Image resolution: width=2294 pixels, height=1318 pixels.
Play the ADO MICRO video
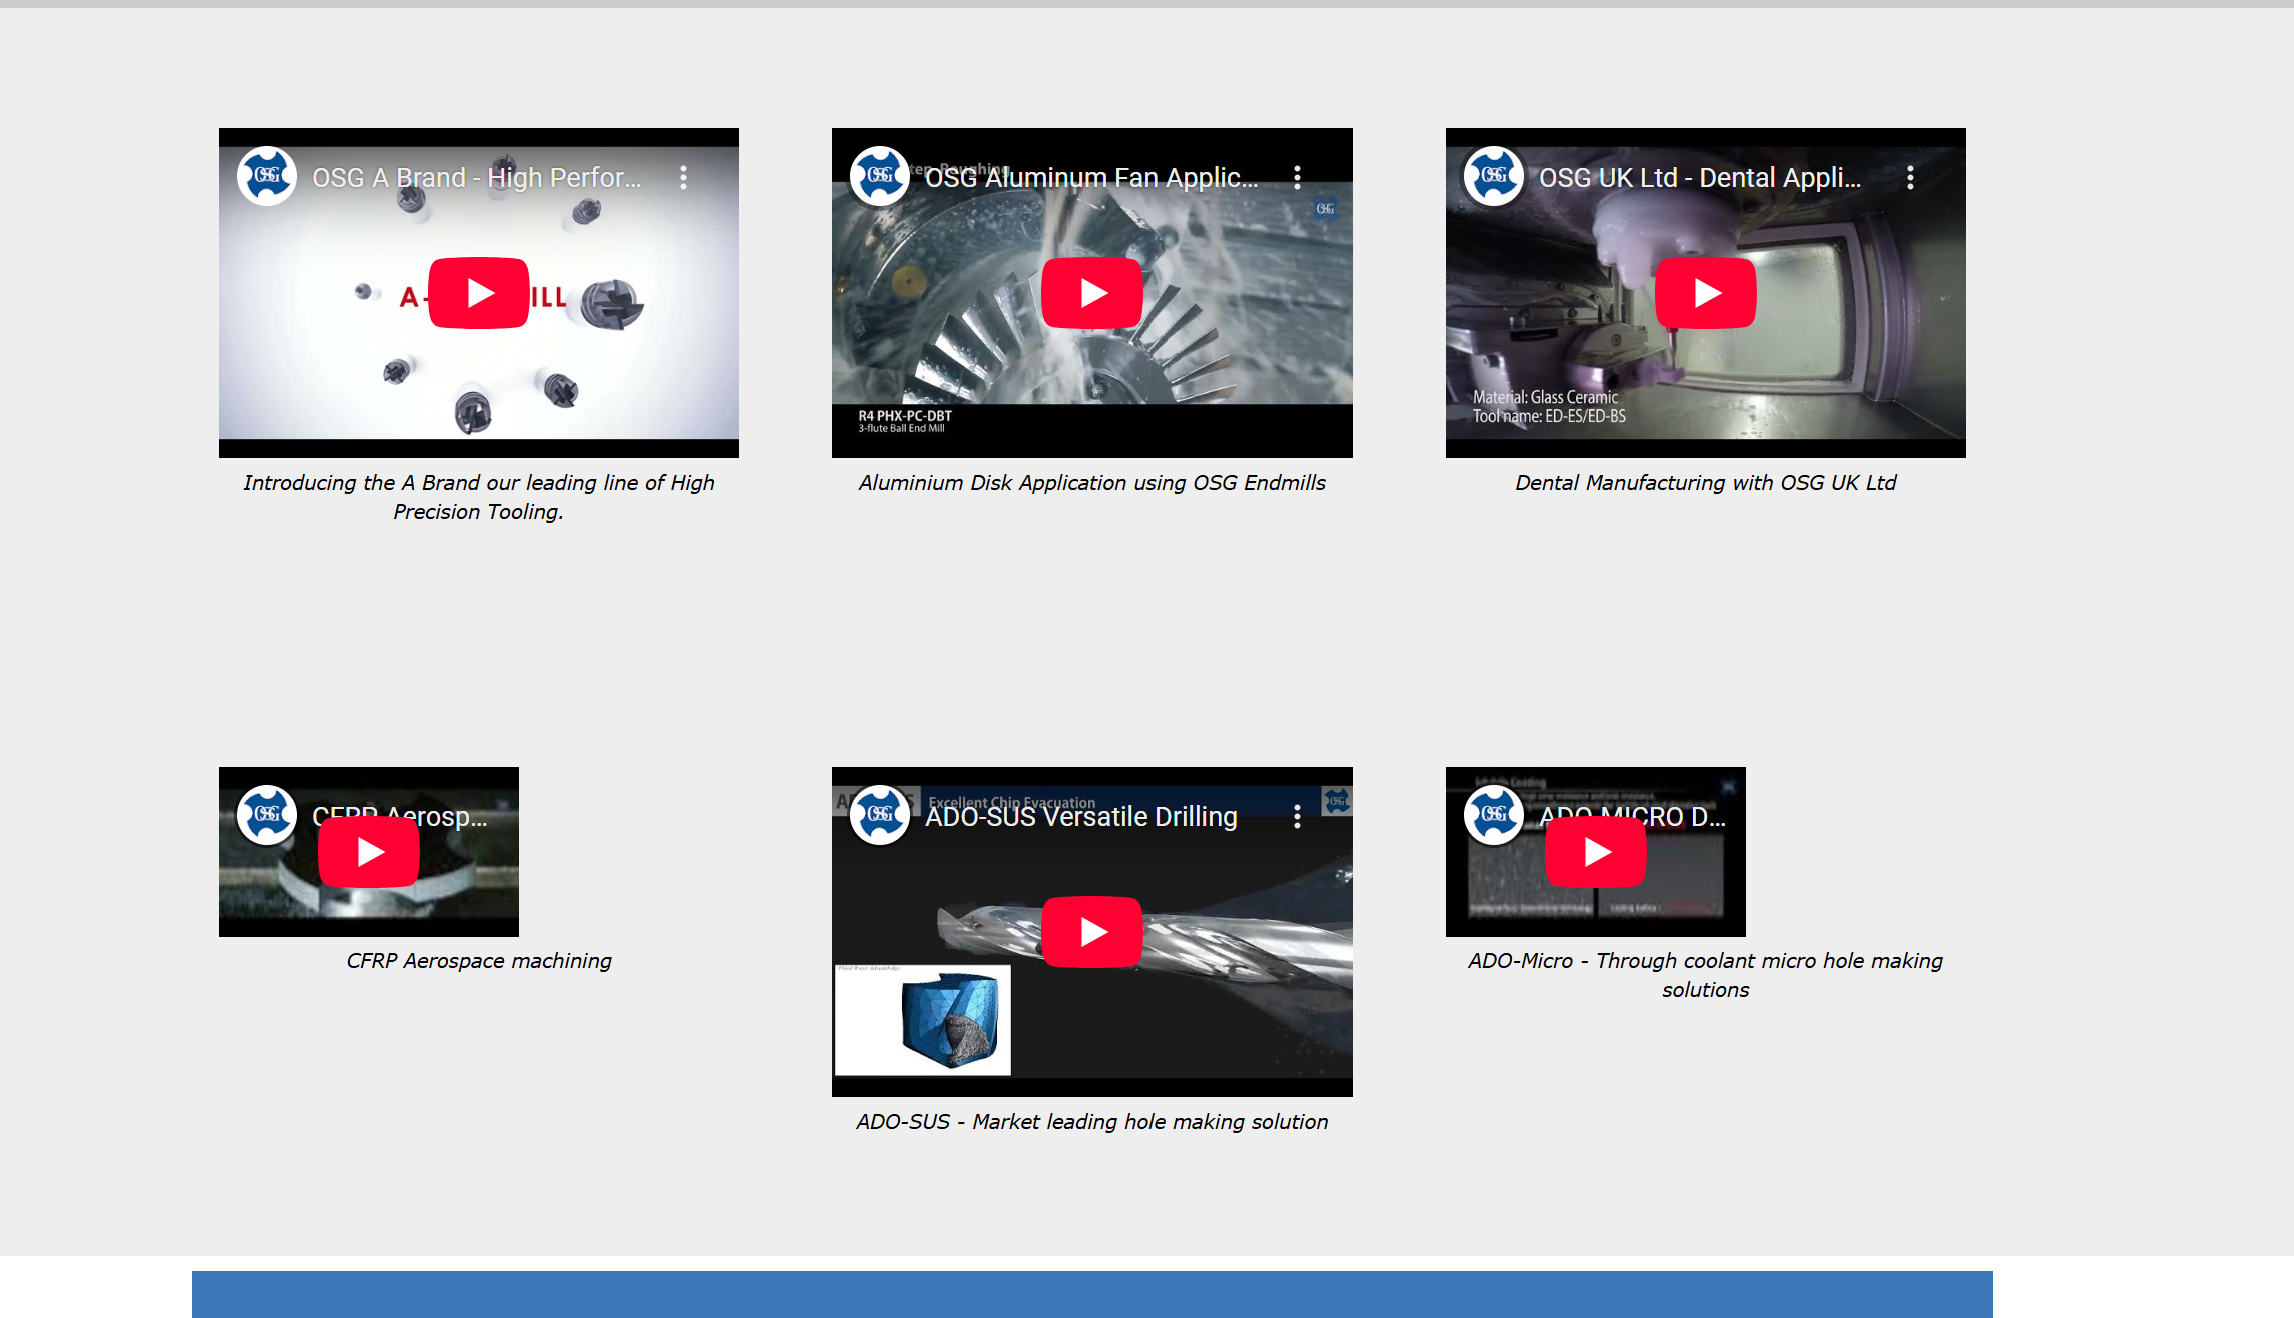(x=1596, y=852)
